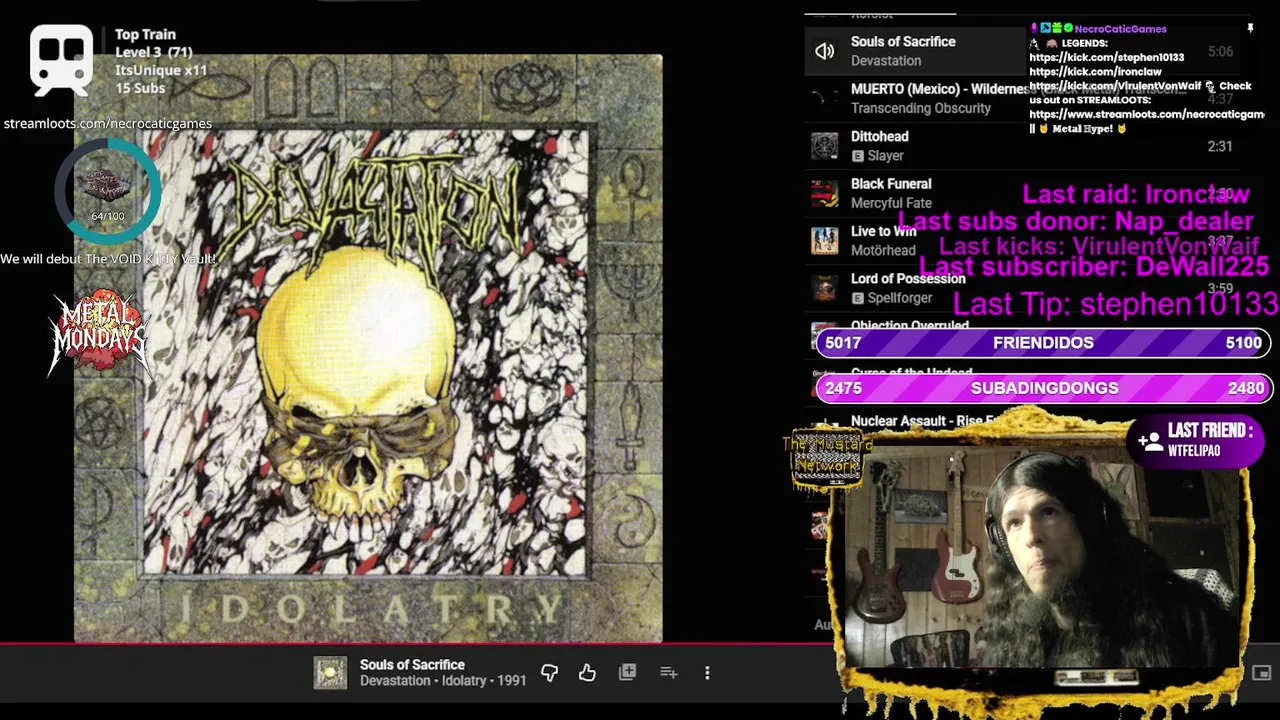Click 'Last Tip: stephen10133' text

[x=1115, y=304]
